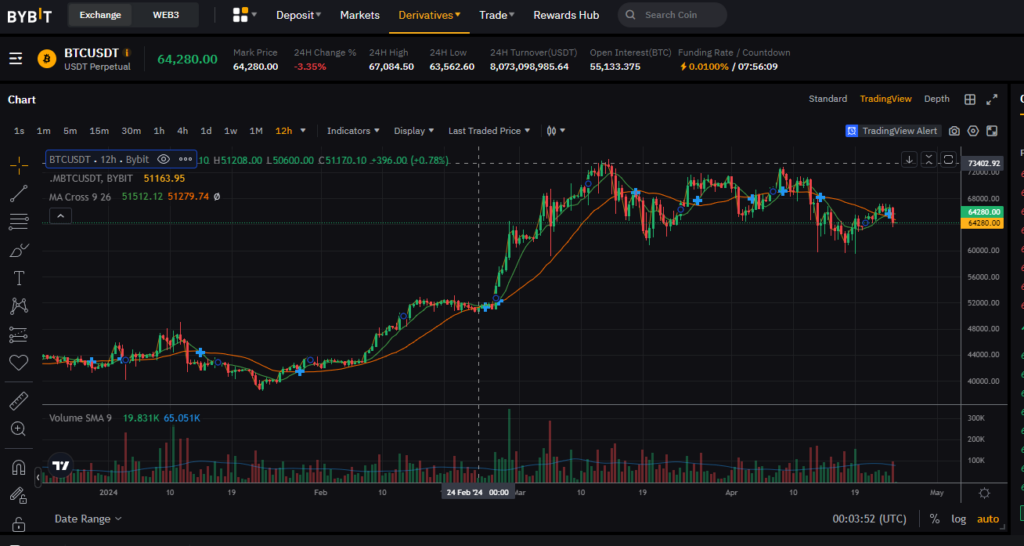Open the prediction and measurement tools

point(19,335)
